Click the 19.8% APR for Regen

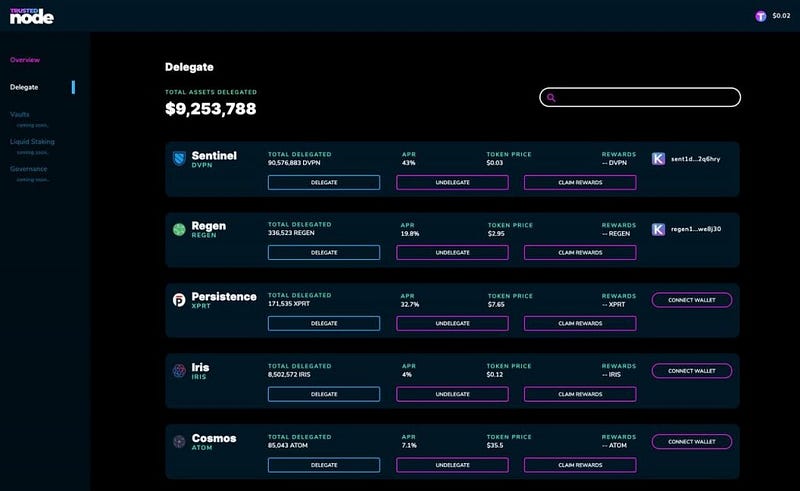pyautogui.click(x=410, y=234)
